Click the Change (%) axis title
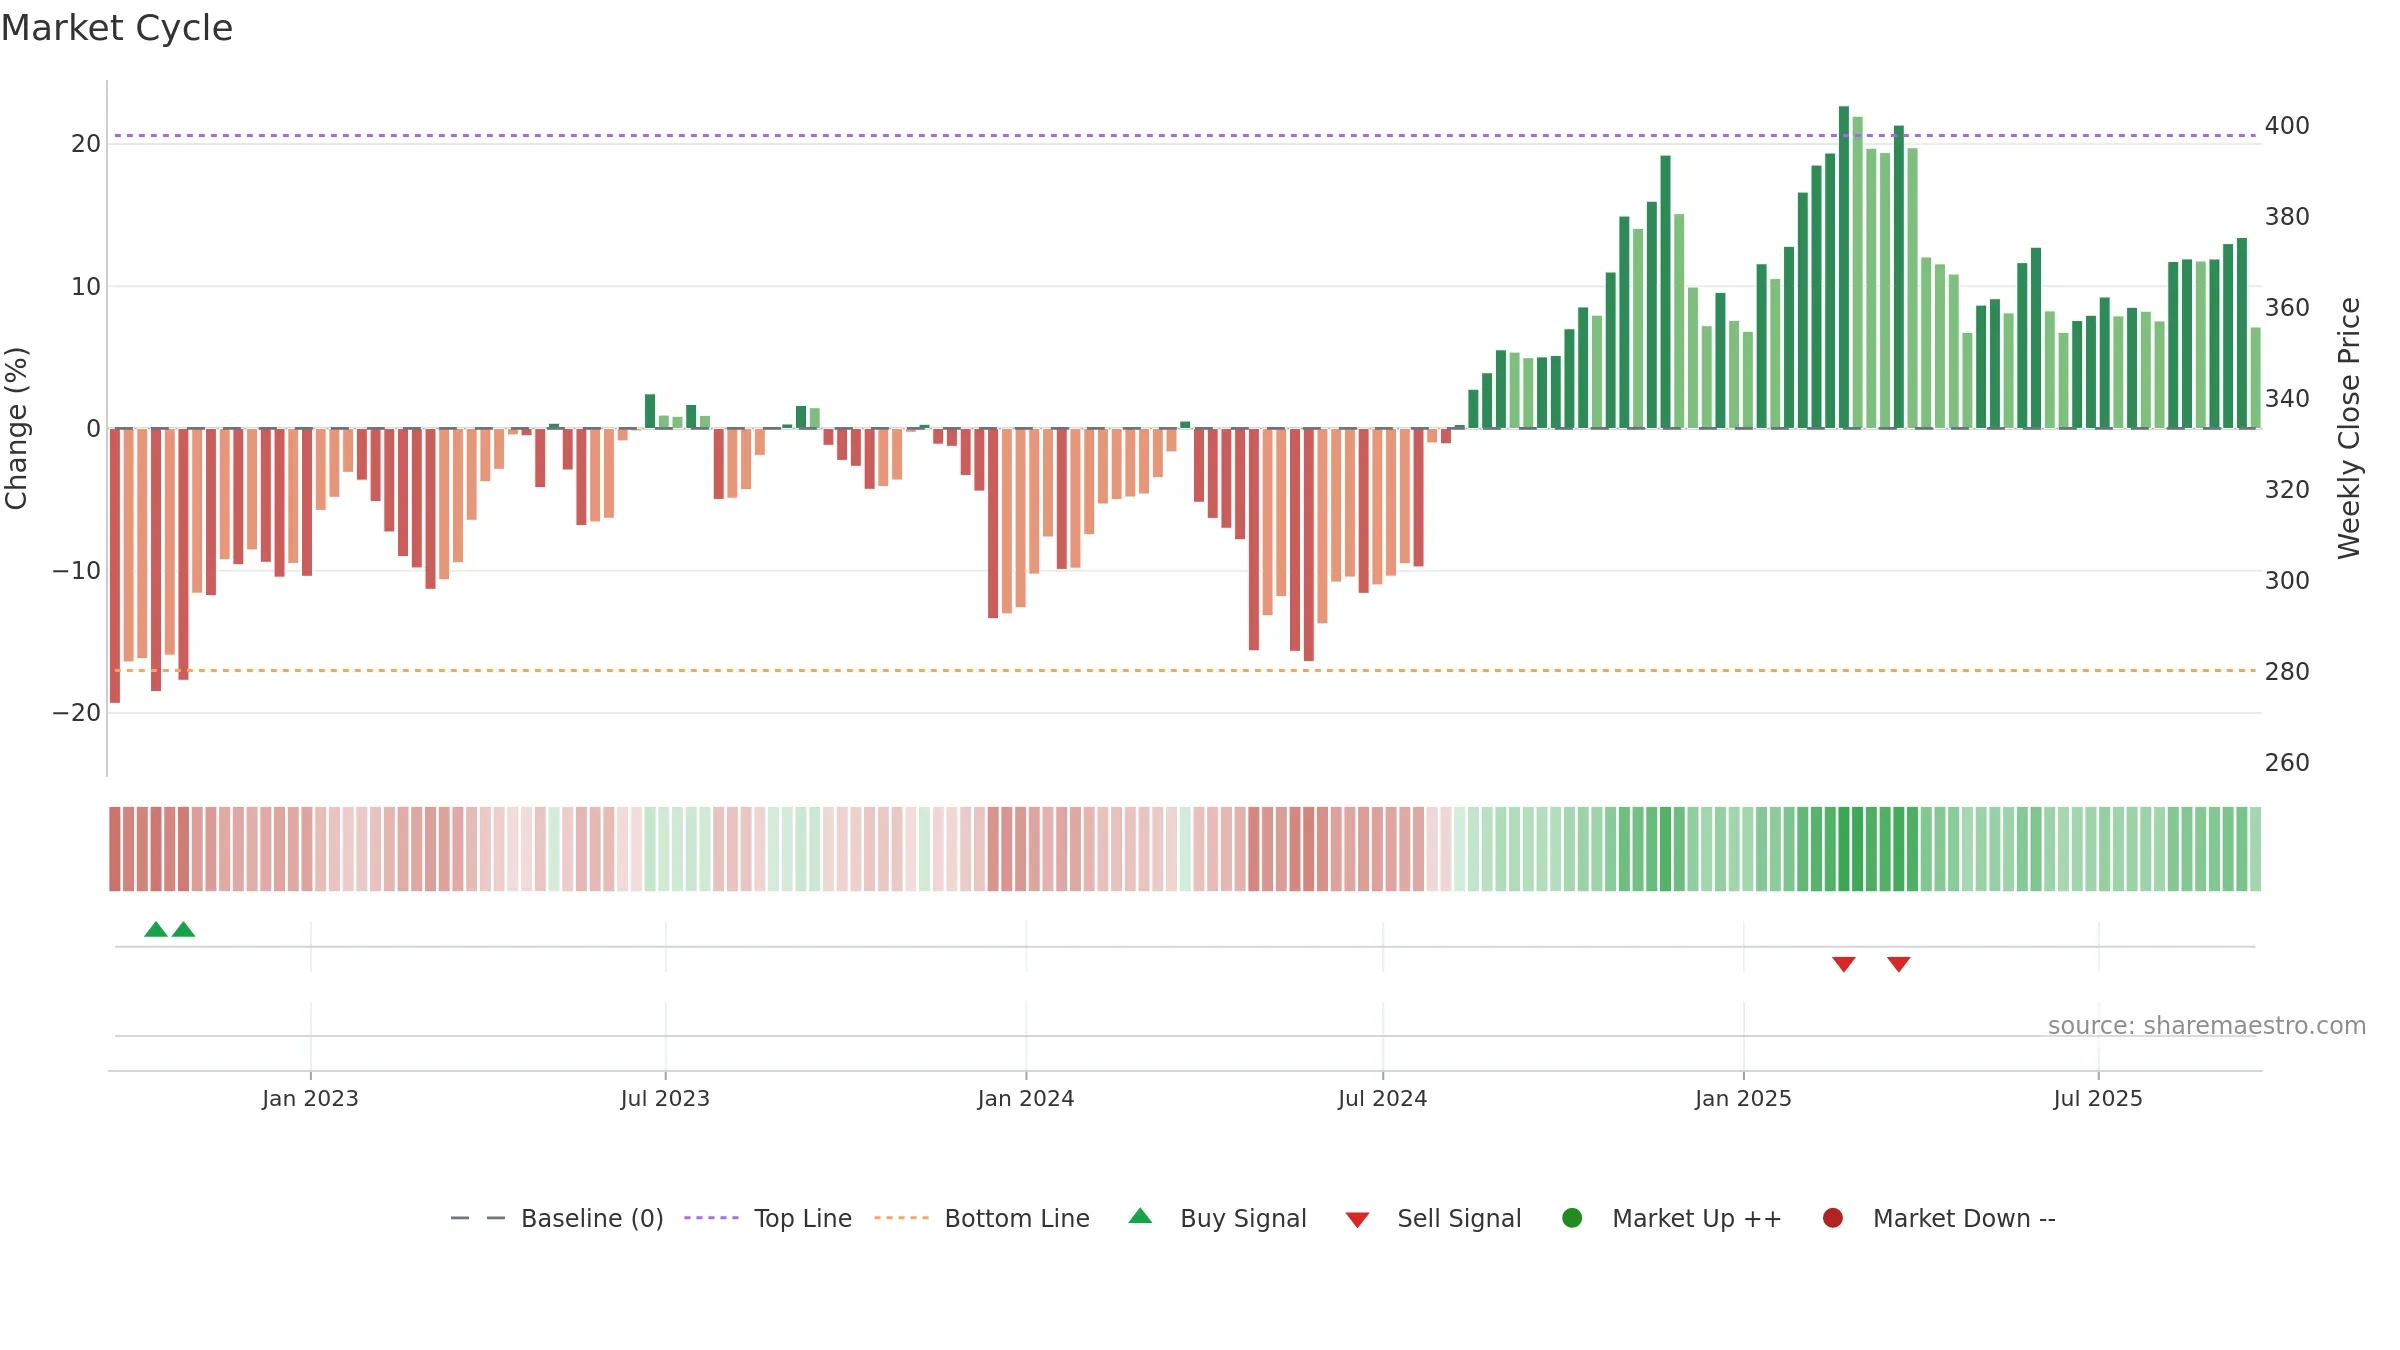Viewport: 2400px width, 1350px height. tap(16, 428)
